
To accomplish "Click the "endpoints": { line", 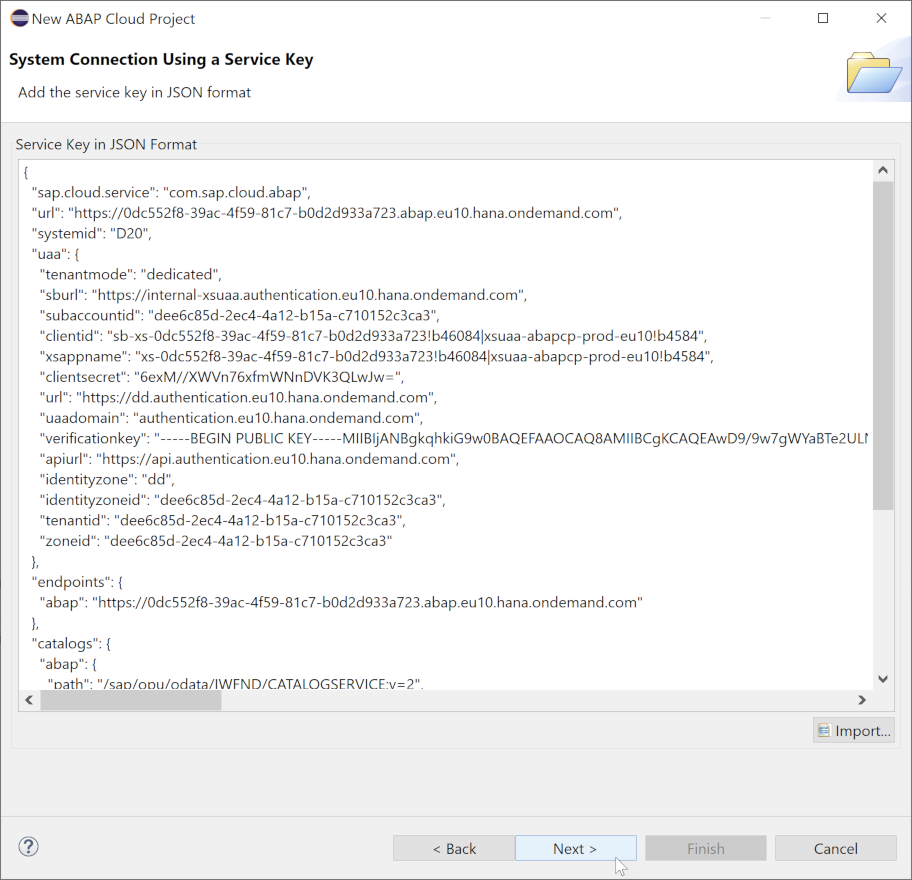I will point(77,582).
